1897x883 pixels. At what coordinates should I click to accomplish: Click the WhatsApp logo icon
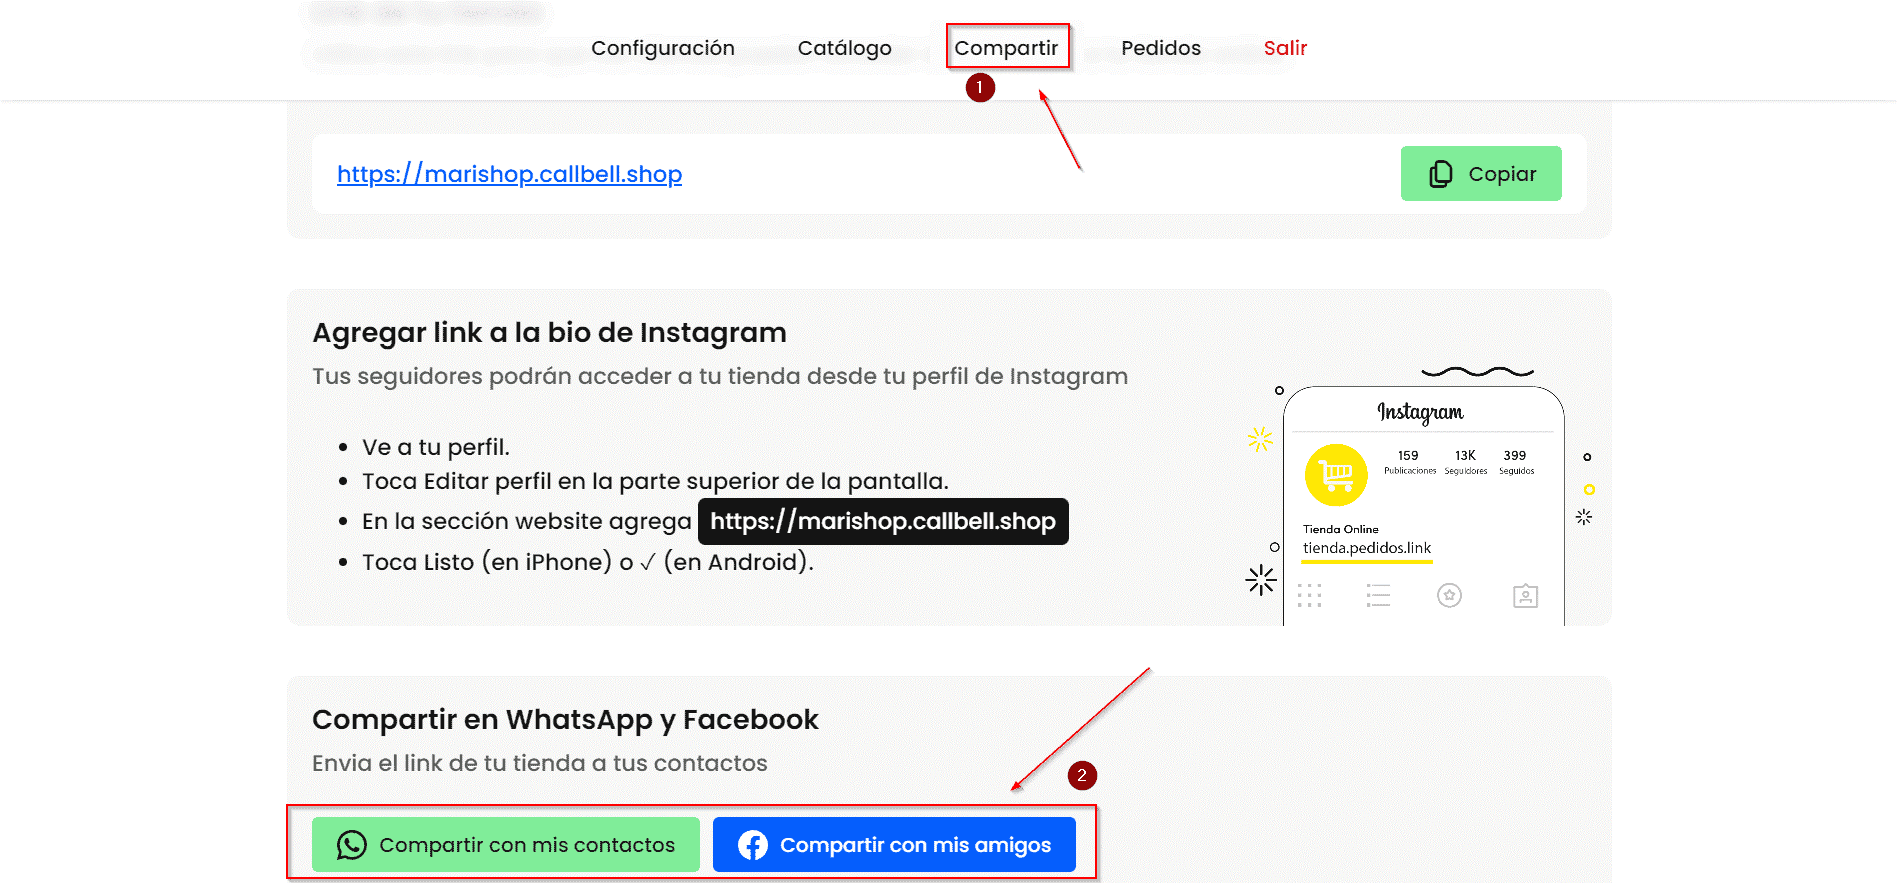(352, 845)
